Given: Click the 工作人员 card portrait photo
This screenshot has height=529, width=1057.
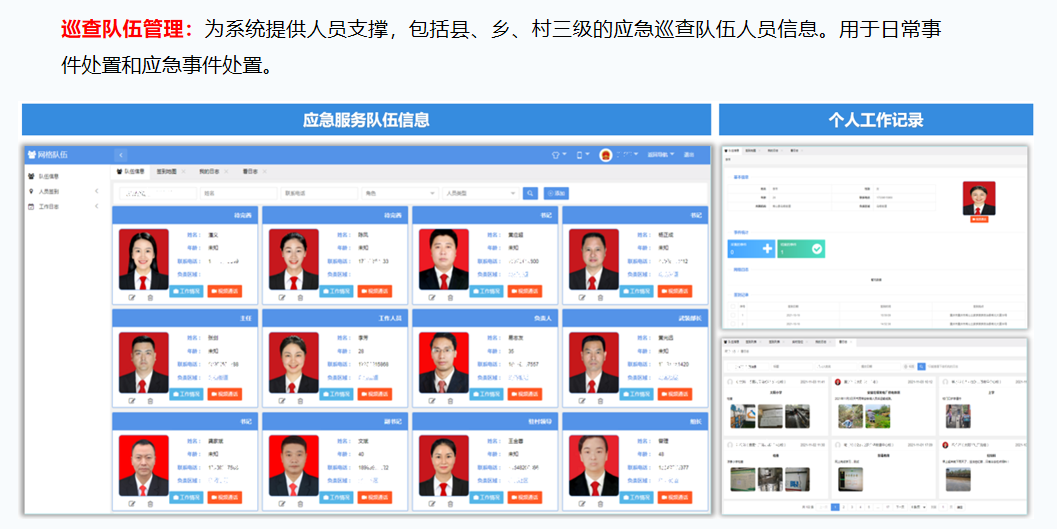Looking at the screenshot, I should (x=293, y=363).
